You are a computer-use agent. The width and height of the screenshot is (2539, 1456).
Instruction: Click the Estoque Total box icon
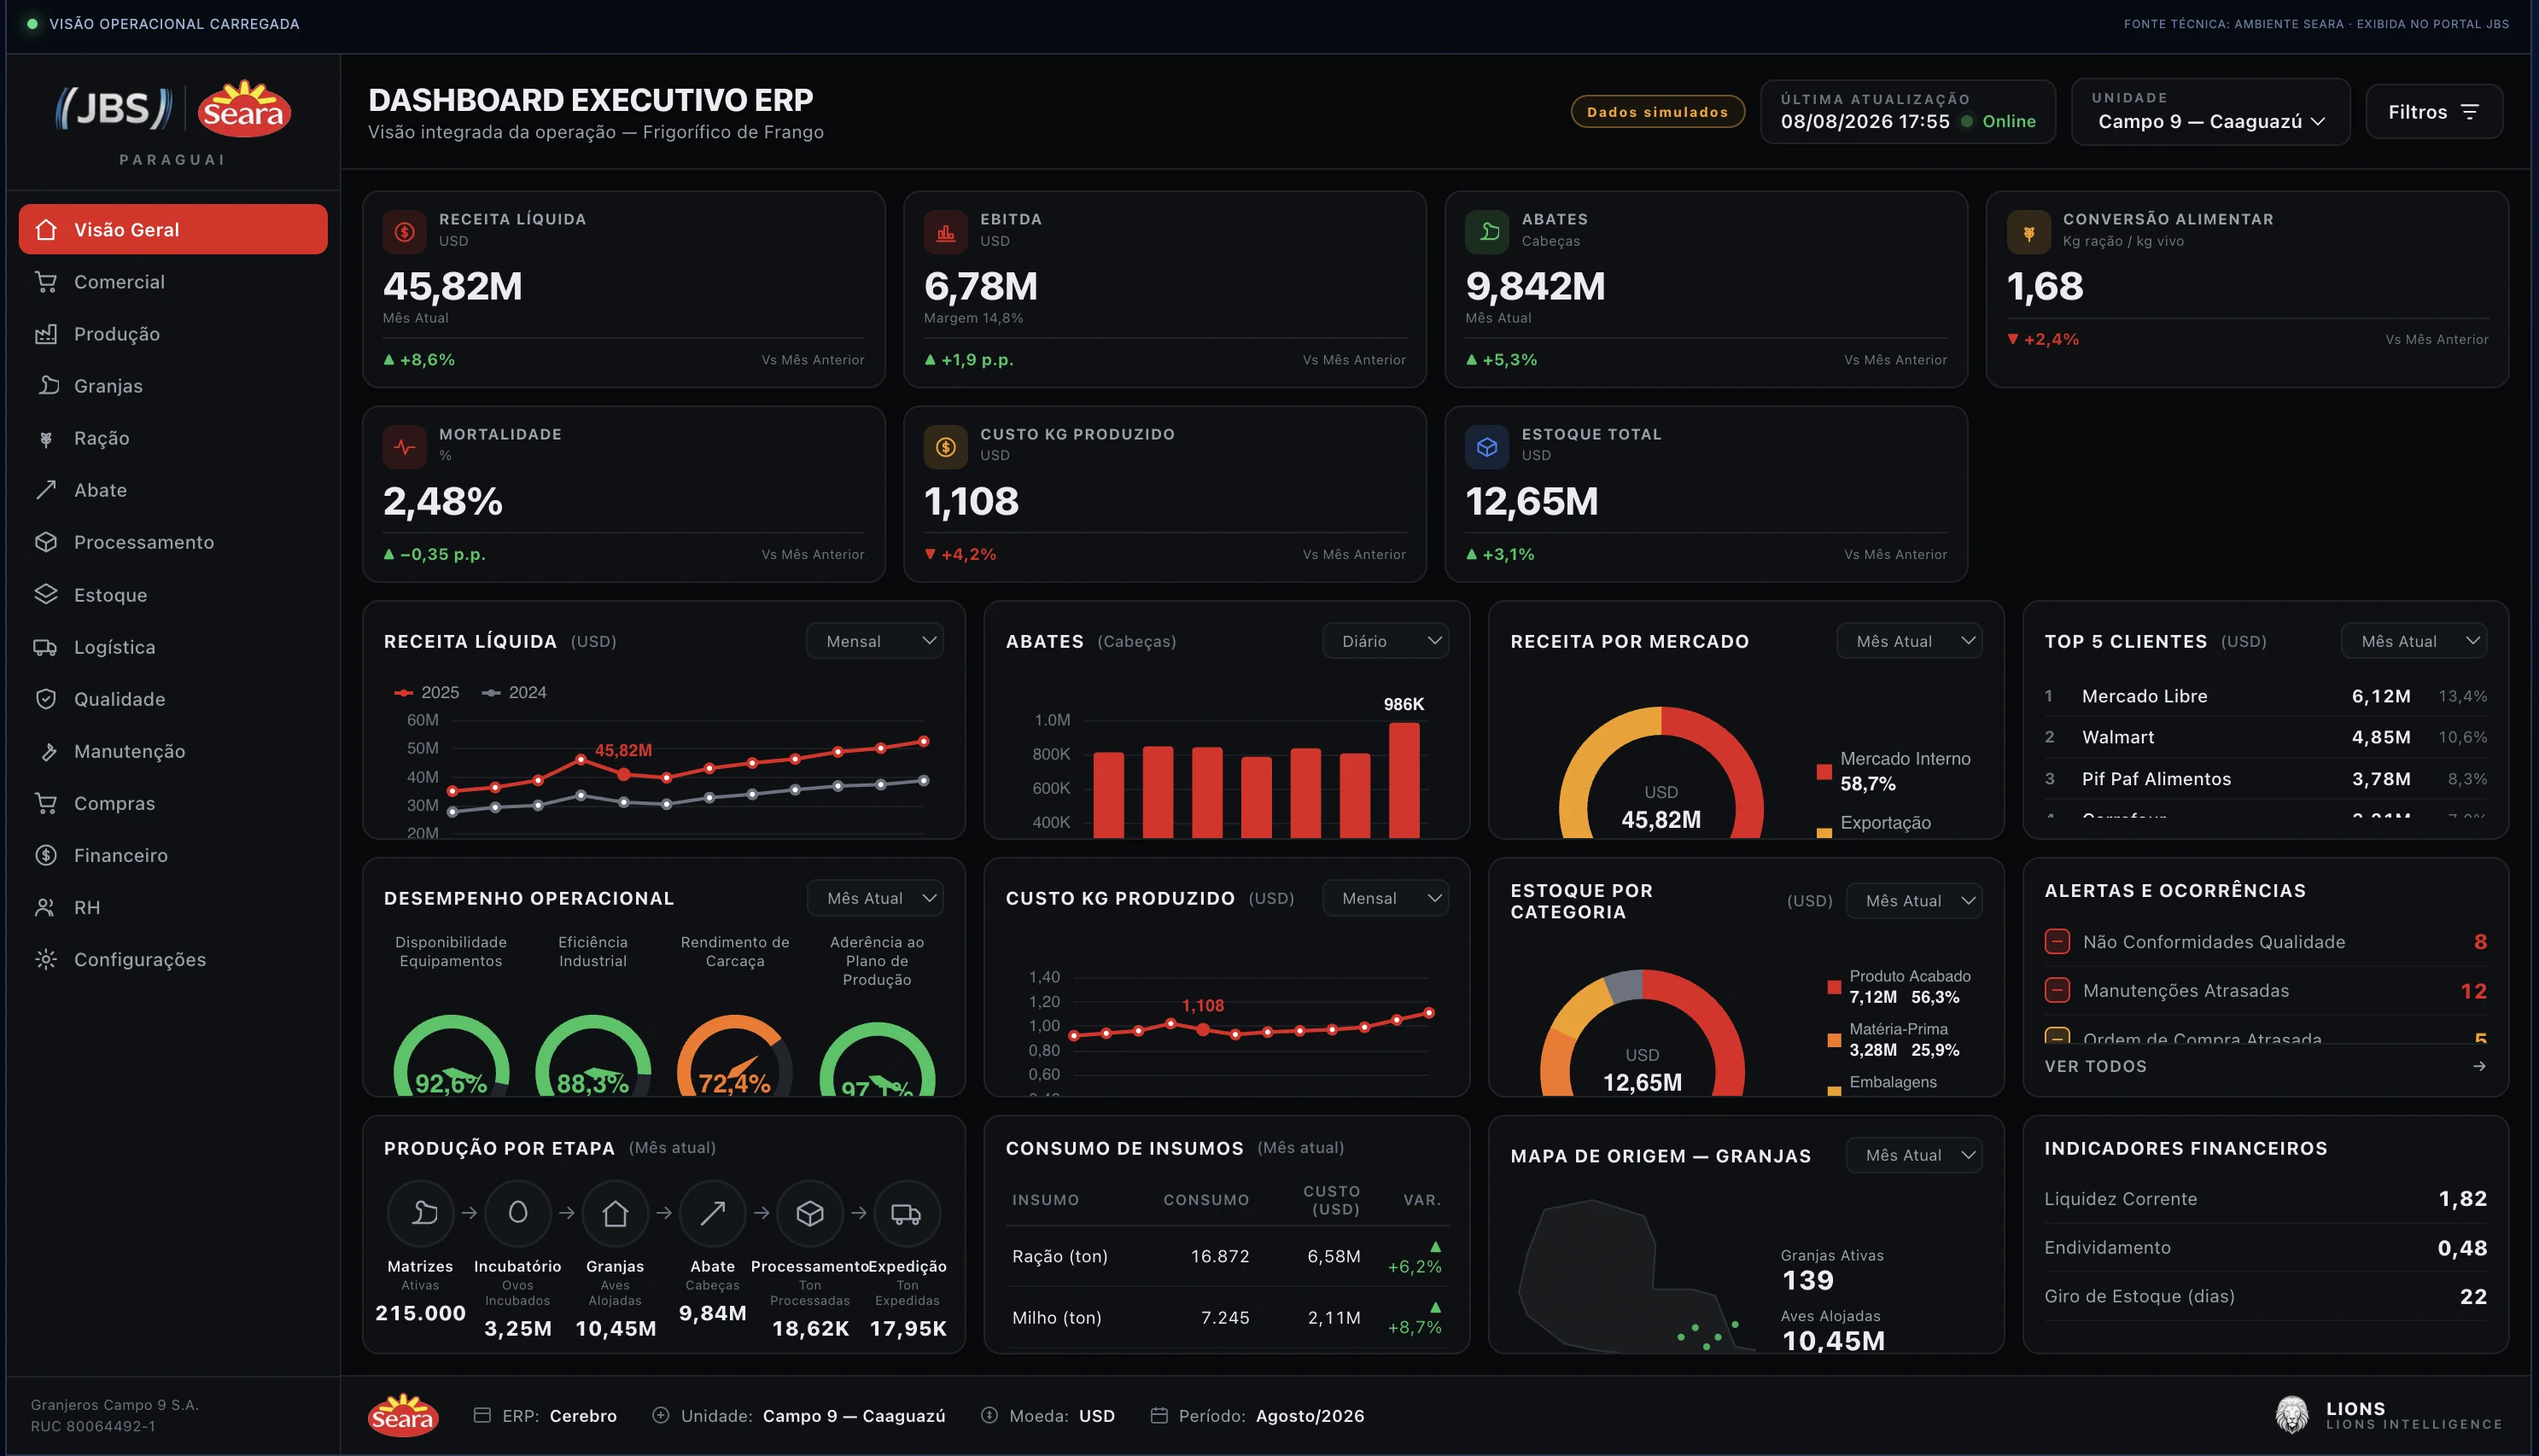point(1487,447)
